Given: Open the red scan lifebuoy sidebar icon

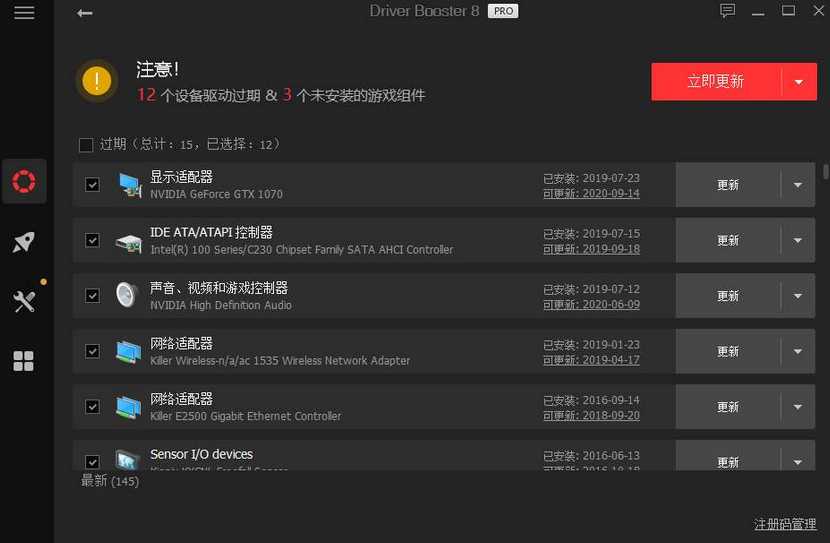Looking at the screenshot, I should (24, 181).
